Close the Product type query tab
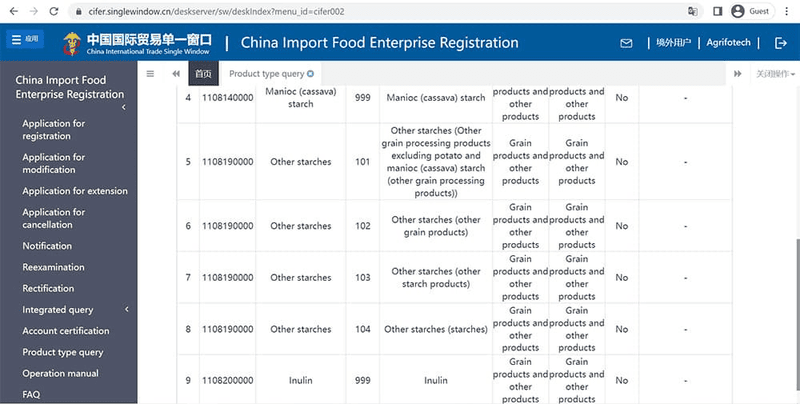The width and height of the screenshot is (800, 404). (311, 73)
